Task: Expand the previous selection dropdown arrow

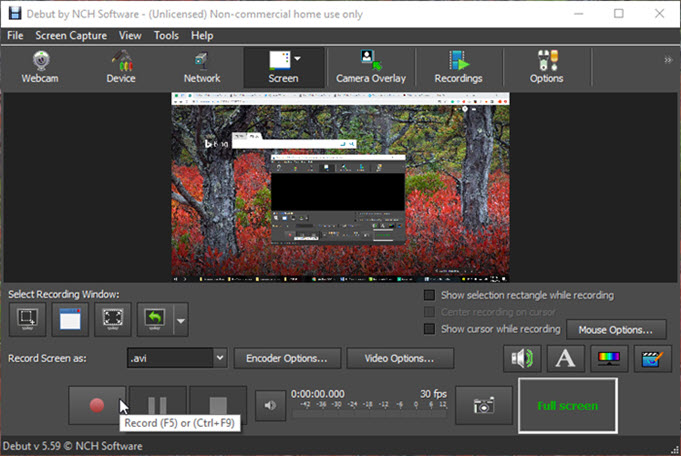Action: click(x=180, y=321)
